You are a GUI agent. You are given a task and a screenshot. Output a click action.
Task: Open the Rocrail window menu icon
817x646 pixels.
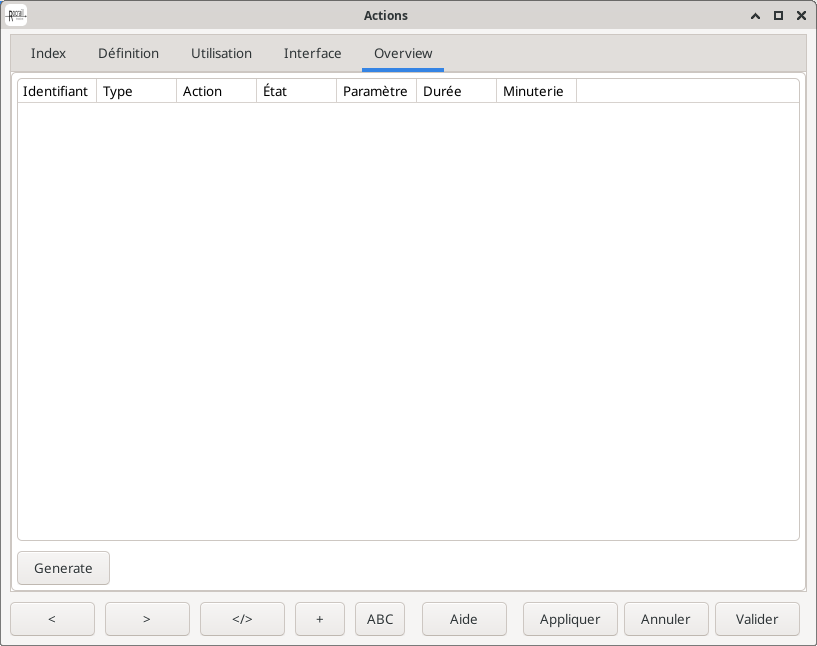17,15
